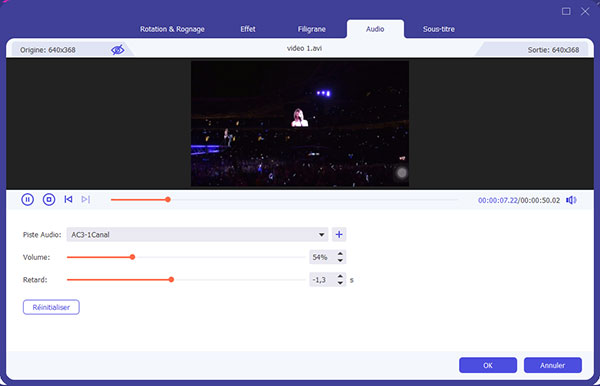Decrease the Retard delay value
This screenshot has width=600, height=386.
340,283
